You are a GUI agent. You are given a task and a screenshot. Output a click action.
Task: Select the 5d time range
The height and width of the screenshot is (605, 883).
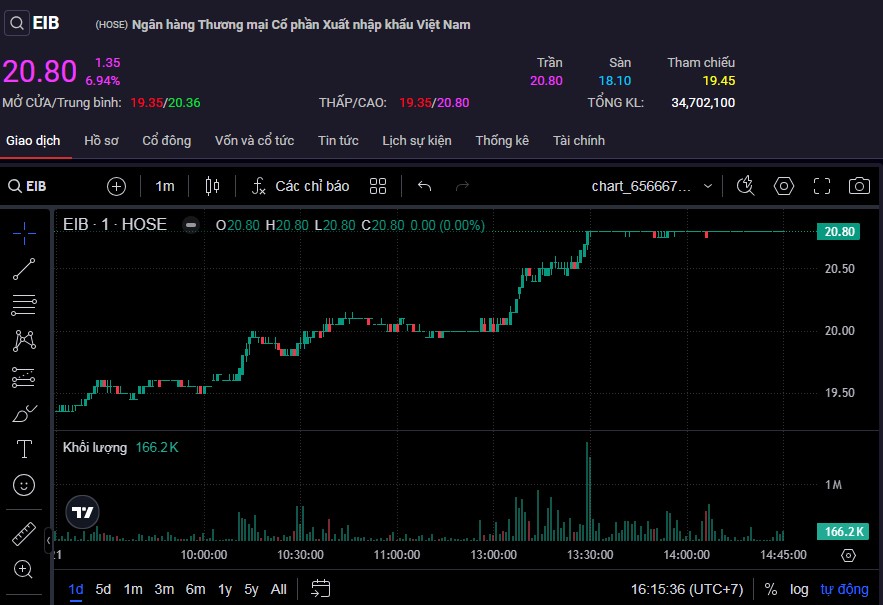point(103,589)
